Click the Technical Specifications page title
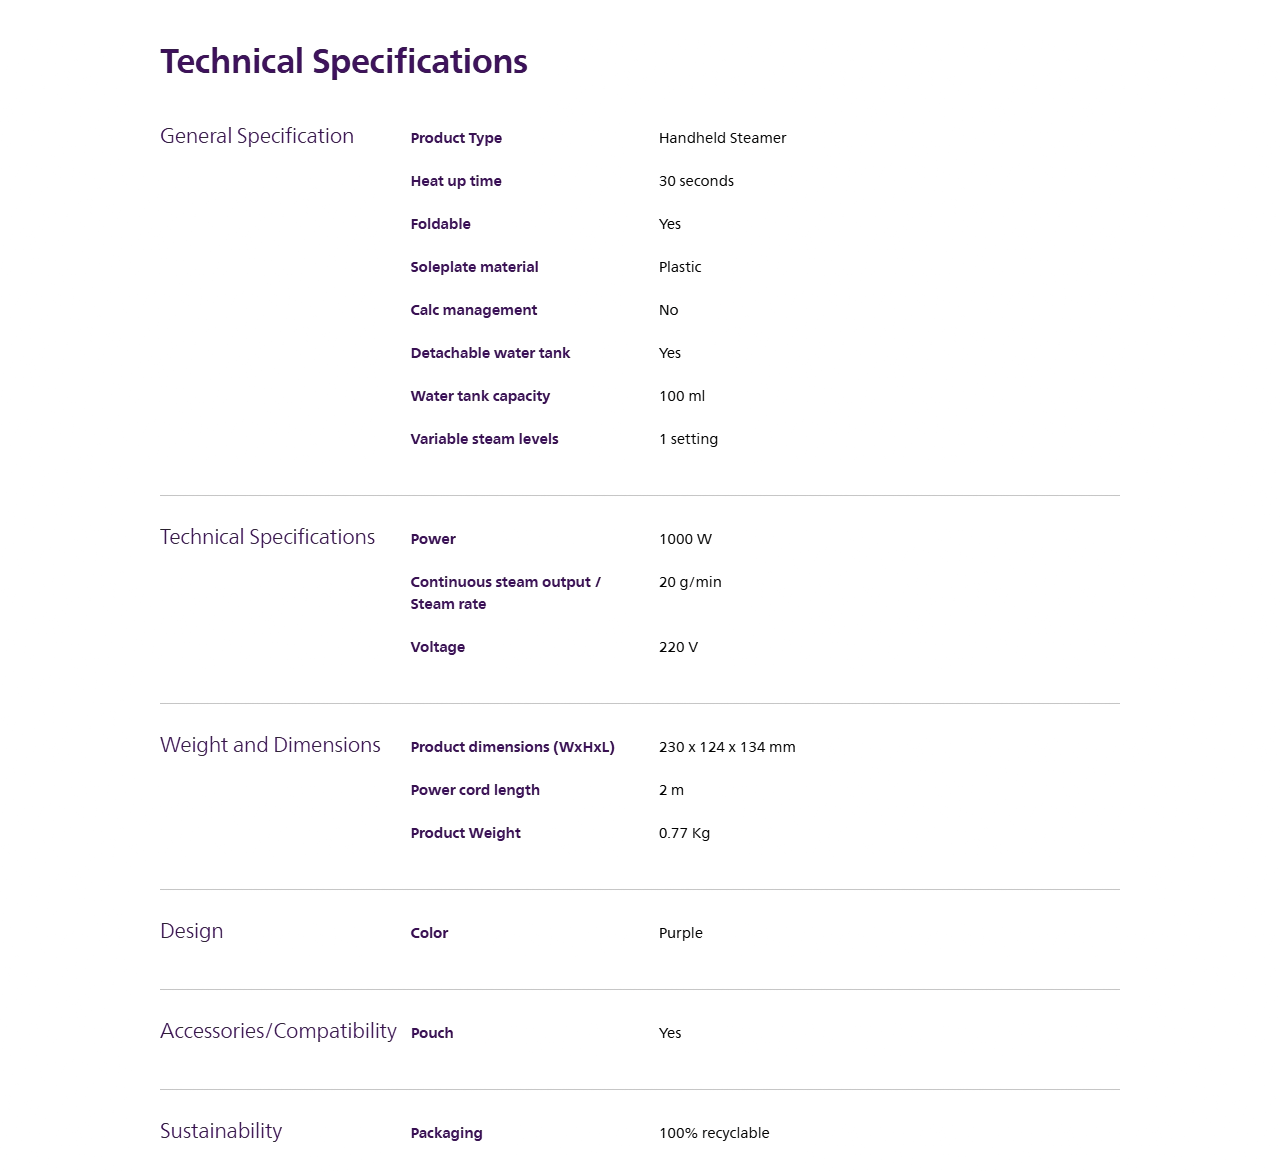 343,62
